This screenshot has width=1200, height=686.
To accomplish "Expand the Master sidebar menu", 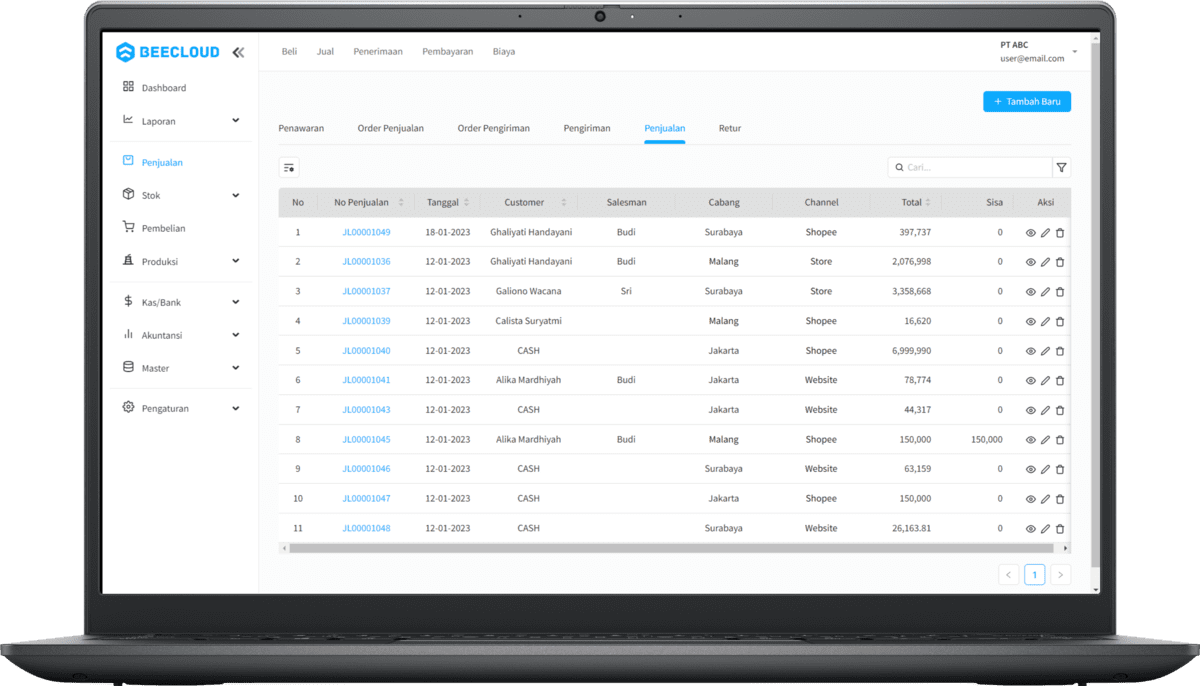I will tap(236, 368).
